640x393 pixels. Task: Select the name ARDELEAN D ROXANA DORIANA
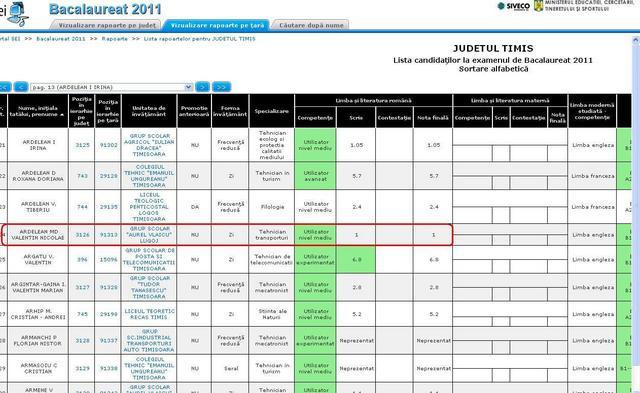click(x=38, y=176)
